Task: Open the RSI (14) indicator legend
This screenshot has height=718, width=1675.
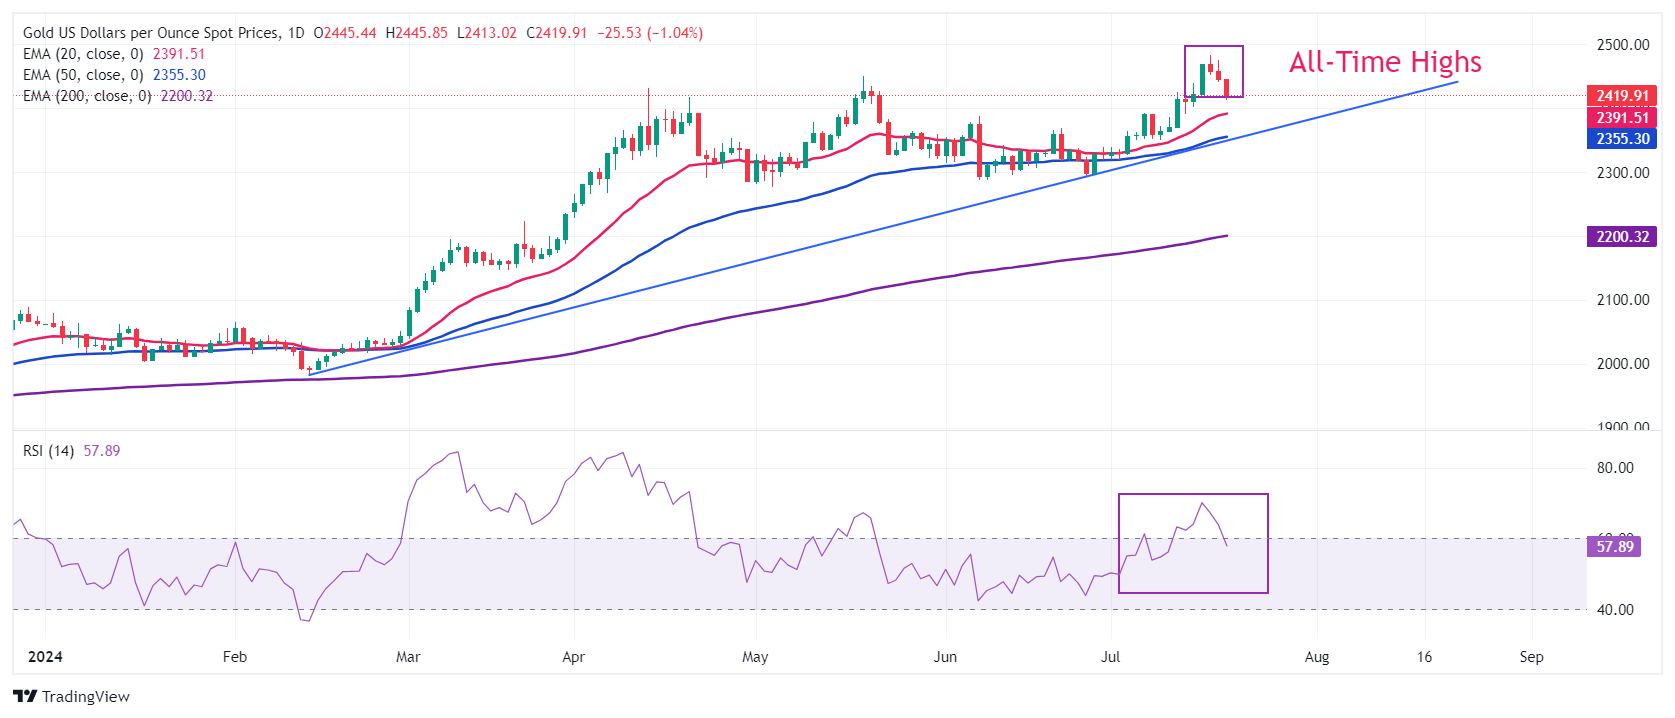Action: (48, 451)
